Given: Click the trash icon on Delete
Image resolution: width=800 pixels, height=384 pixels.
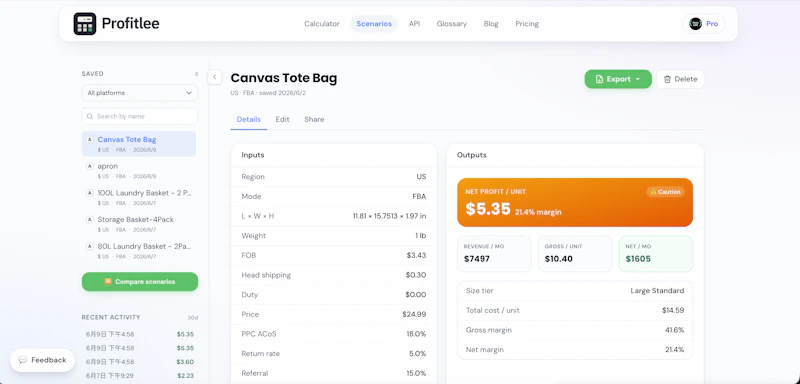Looking at the screenshot, I should click(667, 79).
